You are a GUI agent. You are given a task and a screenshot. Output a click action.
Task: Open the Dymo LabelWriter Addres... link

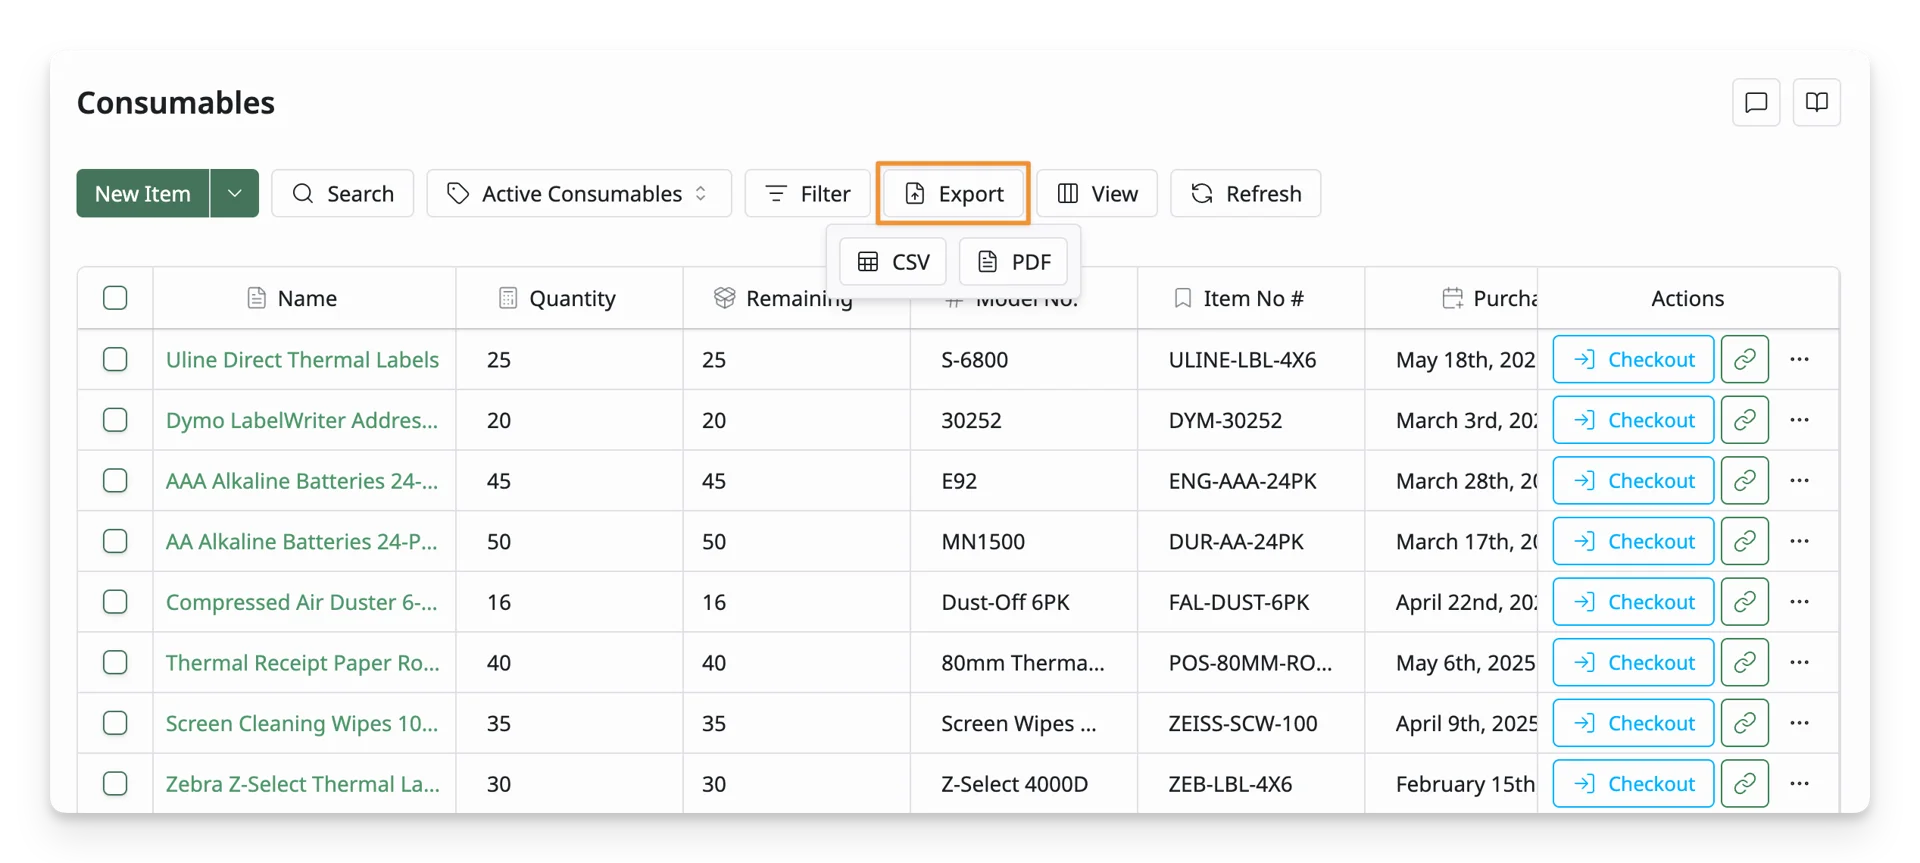[302, 420]
